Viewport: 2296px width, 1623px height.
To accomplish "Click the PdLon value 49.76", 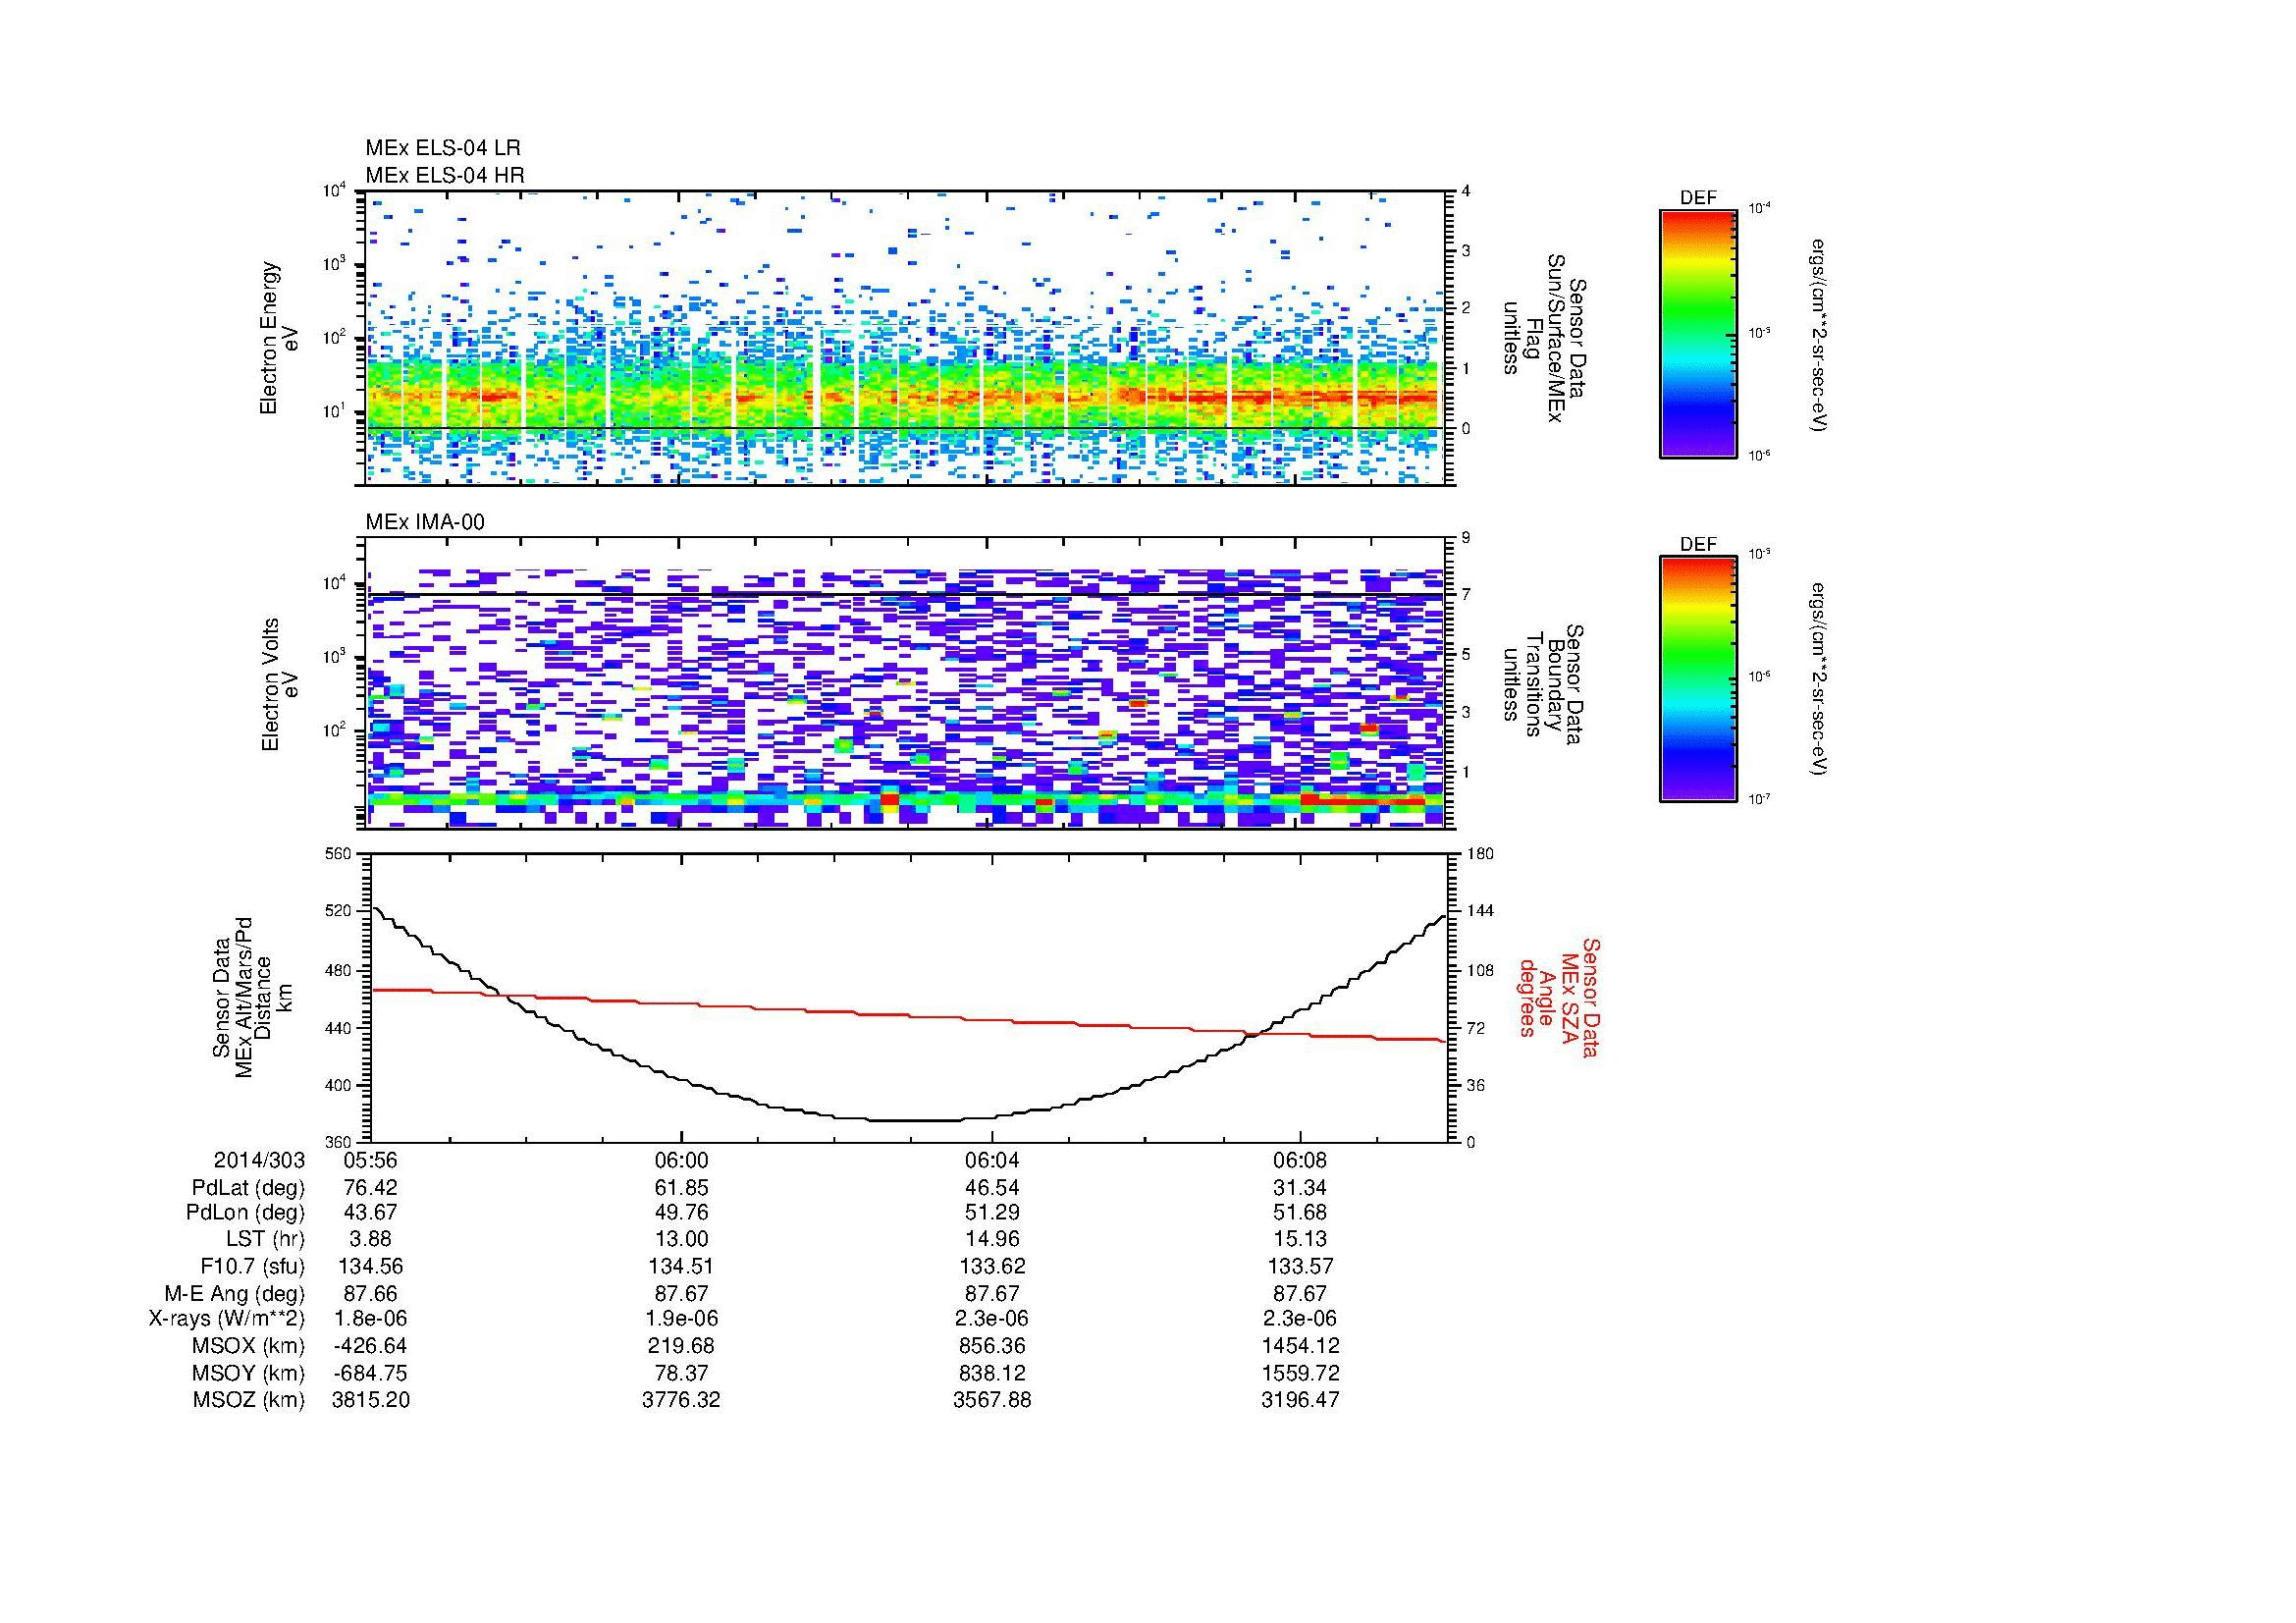I will tap(681, 1213).
